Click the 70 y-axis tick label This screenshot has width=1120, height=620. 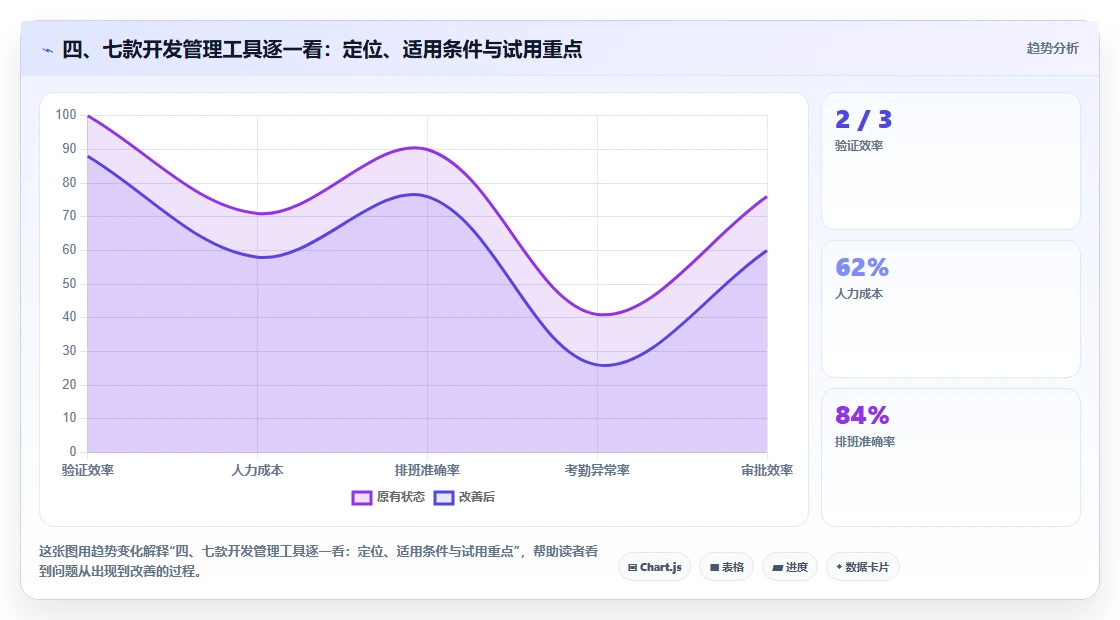click(69, 216)
